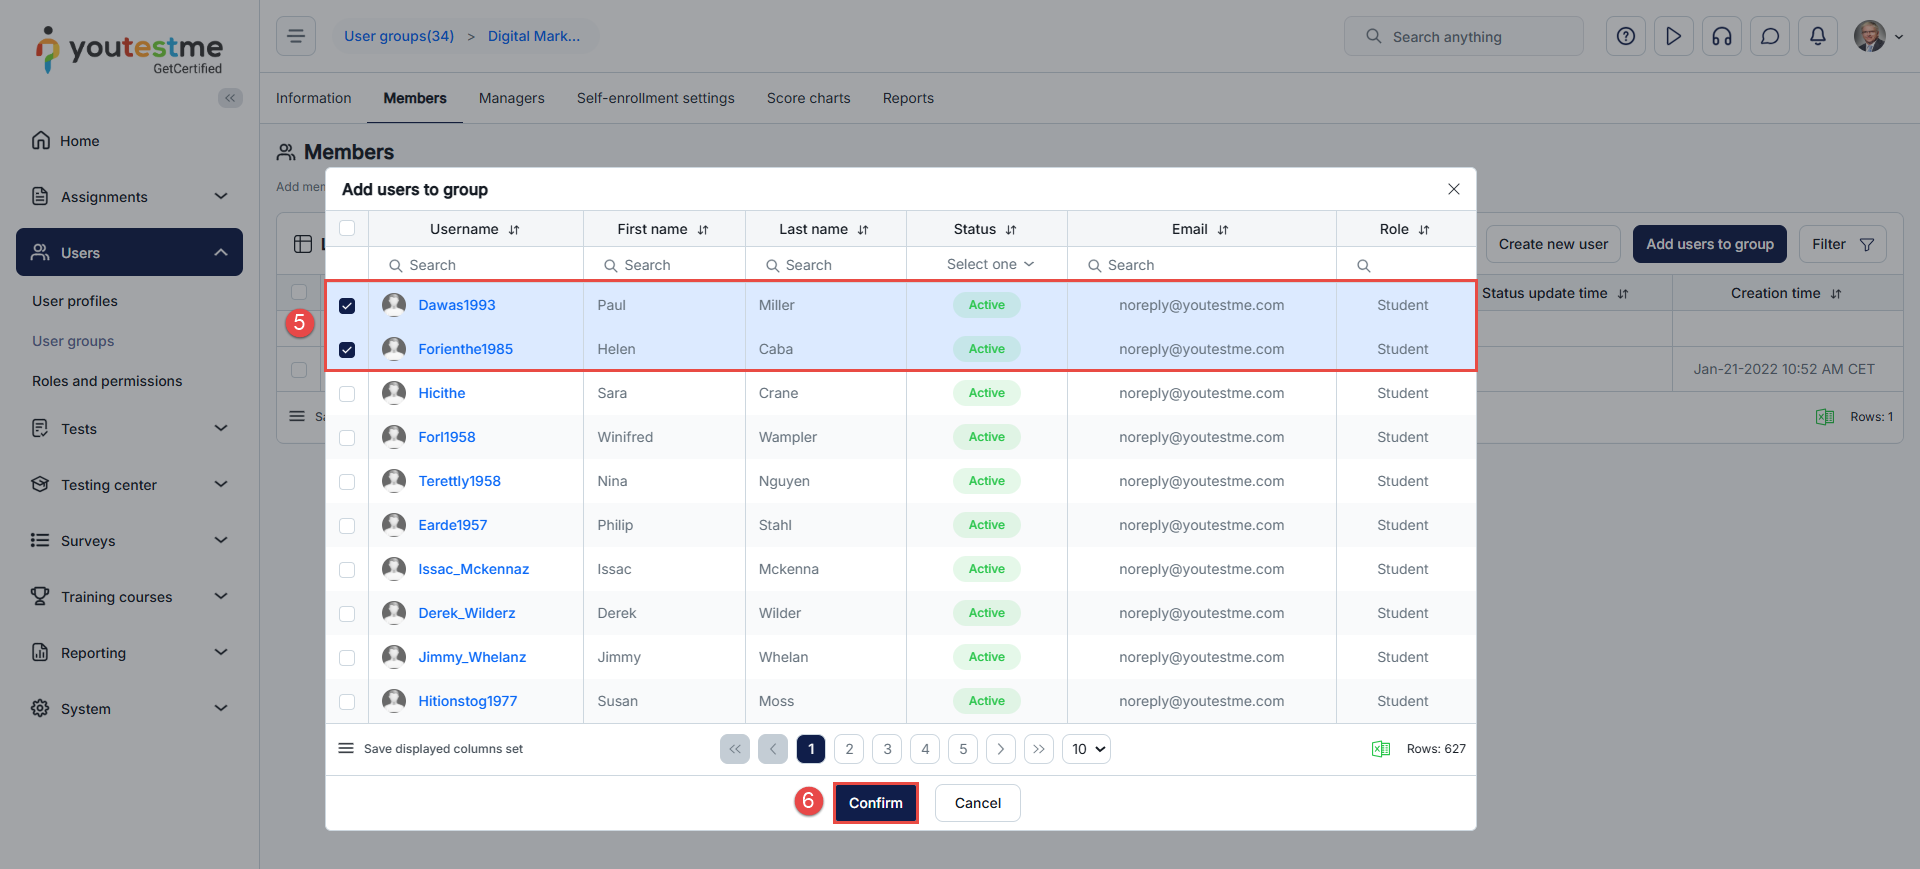Open the headset support icon
This screenshot has height=869, width=1920.
[1721, 37]
